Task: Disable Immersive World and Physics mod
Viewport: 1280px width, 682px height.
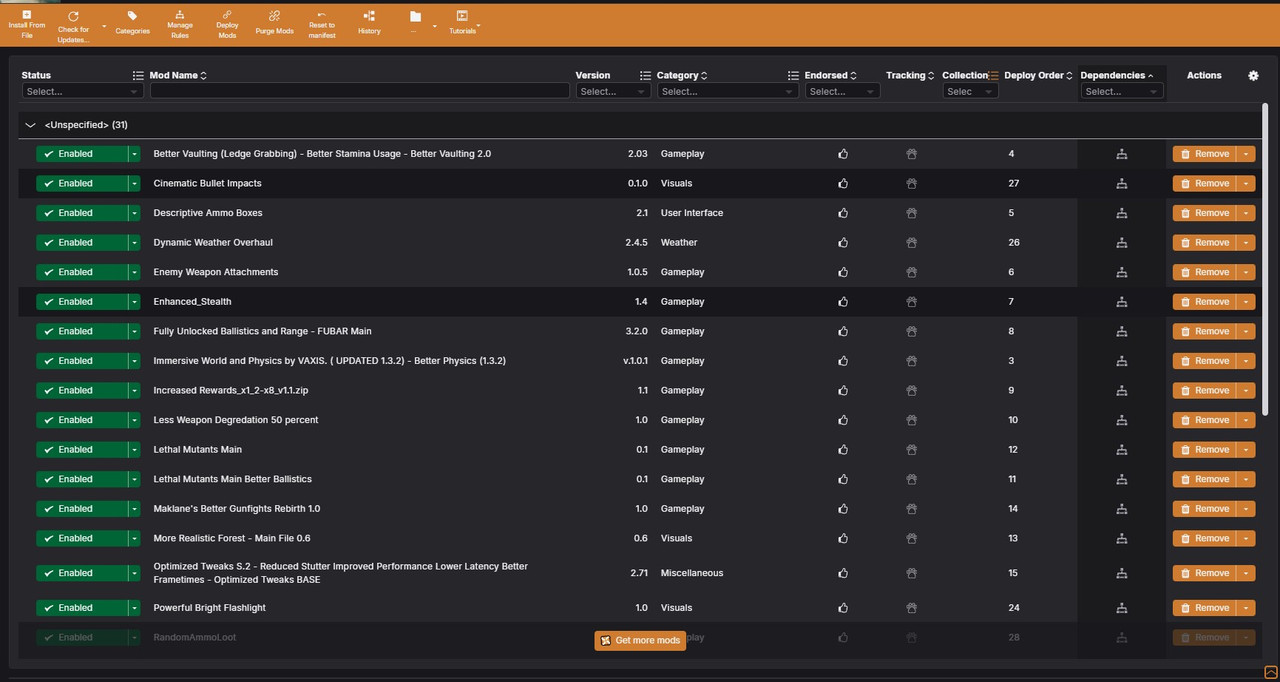Action: (81, 361)
